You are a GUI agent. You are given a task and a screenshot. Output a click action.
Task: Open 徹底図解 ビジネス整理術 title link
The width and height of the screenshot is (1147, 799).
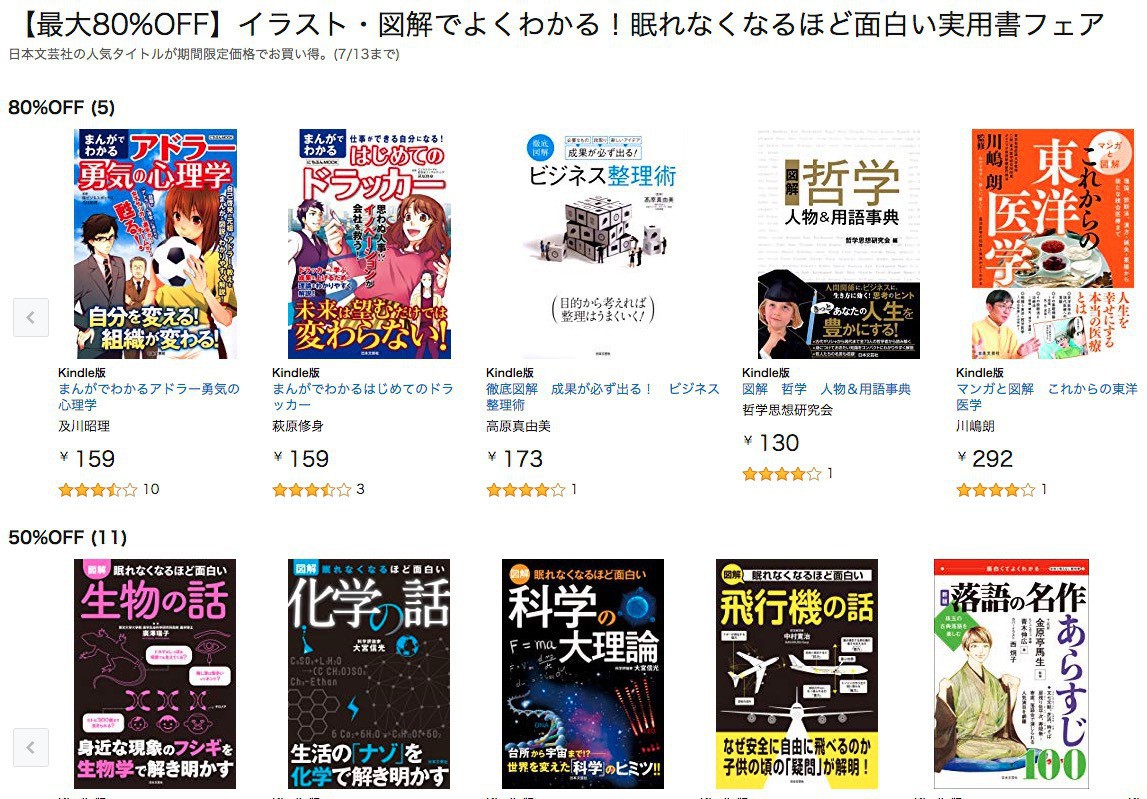(x=603, y=397)
